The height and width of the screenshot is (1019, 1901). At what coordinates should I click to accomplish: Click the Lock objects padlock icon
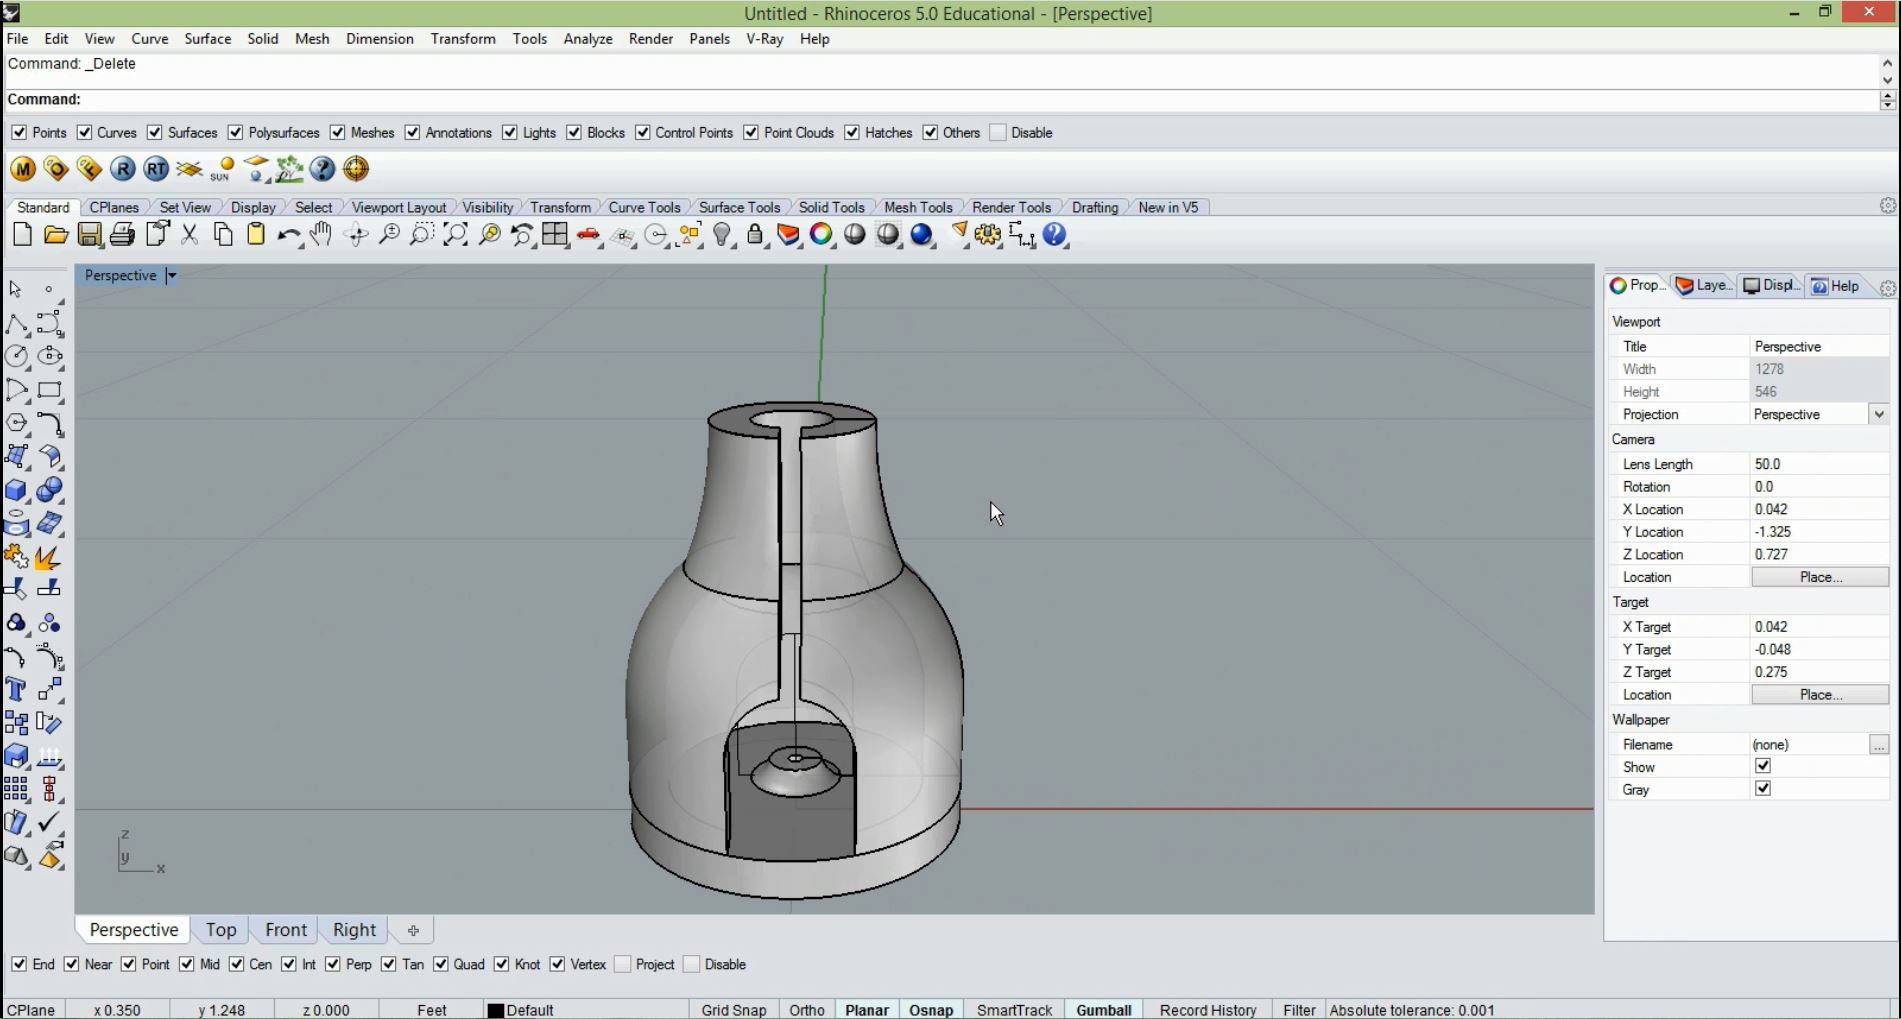[x=755, y=235]
